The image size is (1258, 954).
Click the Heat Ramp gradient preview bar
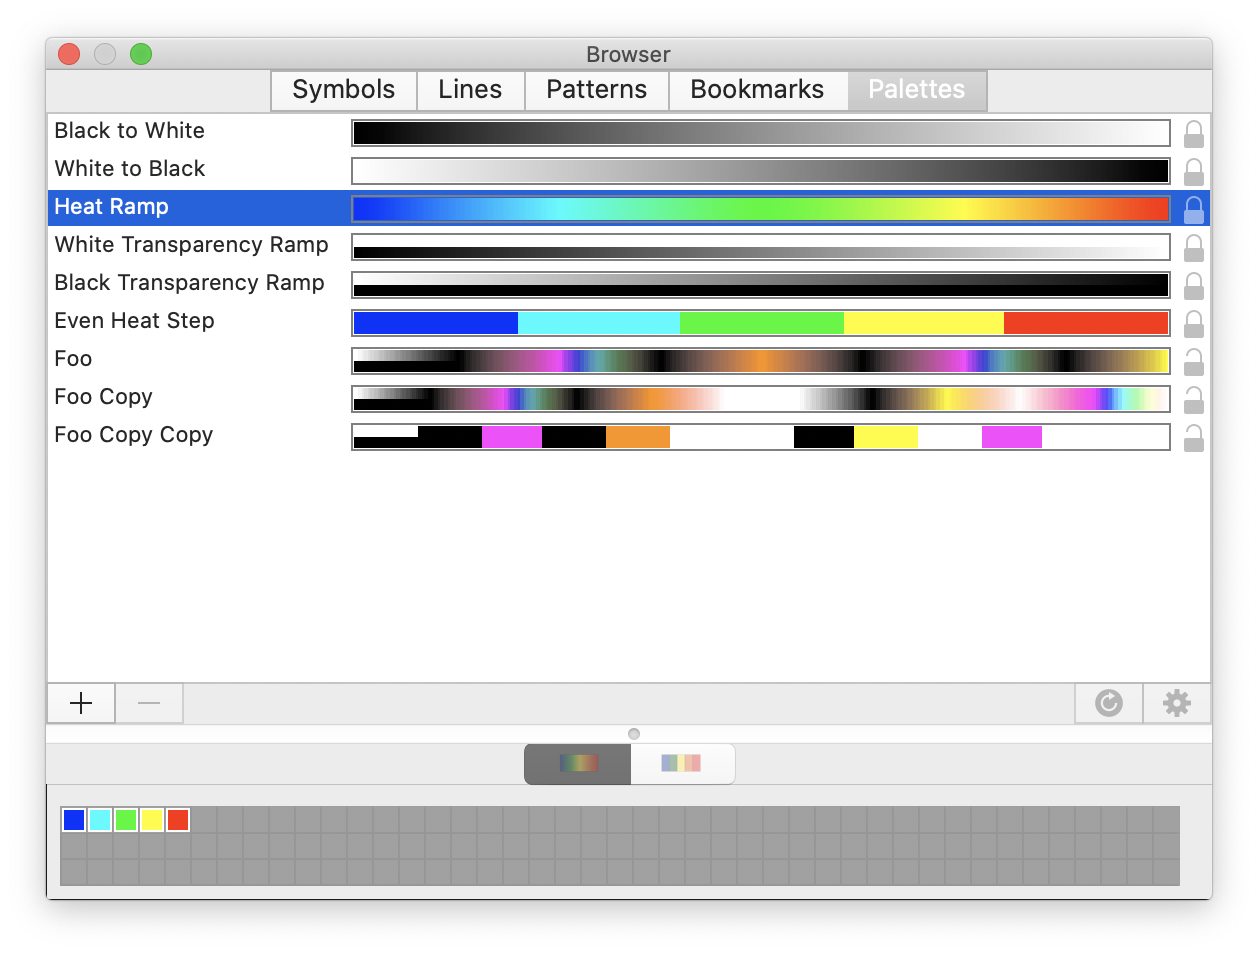(x=760, y=209)
